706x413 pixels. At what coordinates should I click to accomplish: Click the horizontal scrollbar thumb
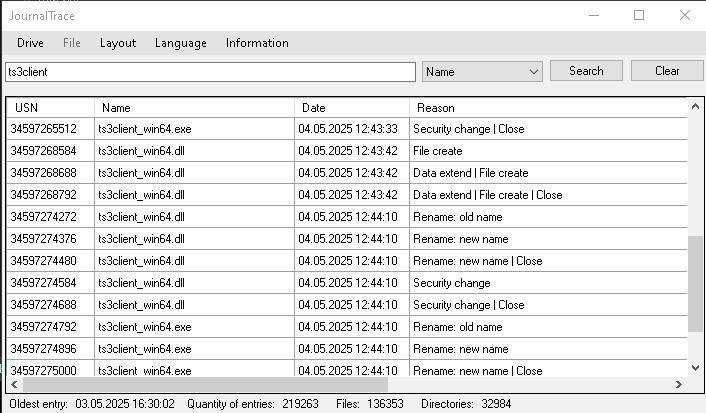205,384
